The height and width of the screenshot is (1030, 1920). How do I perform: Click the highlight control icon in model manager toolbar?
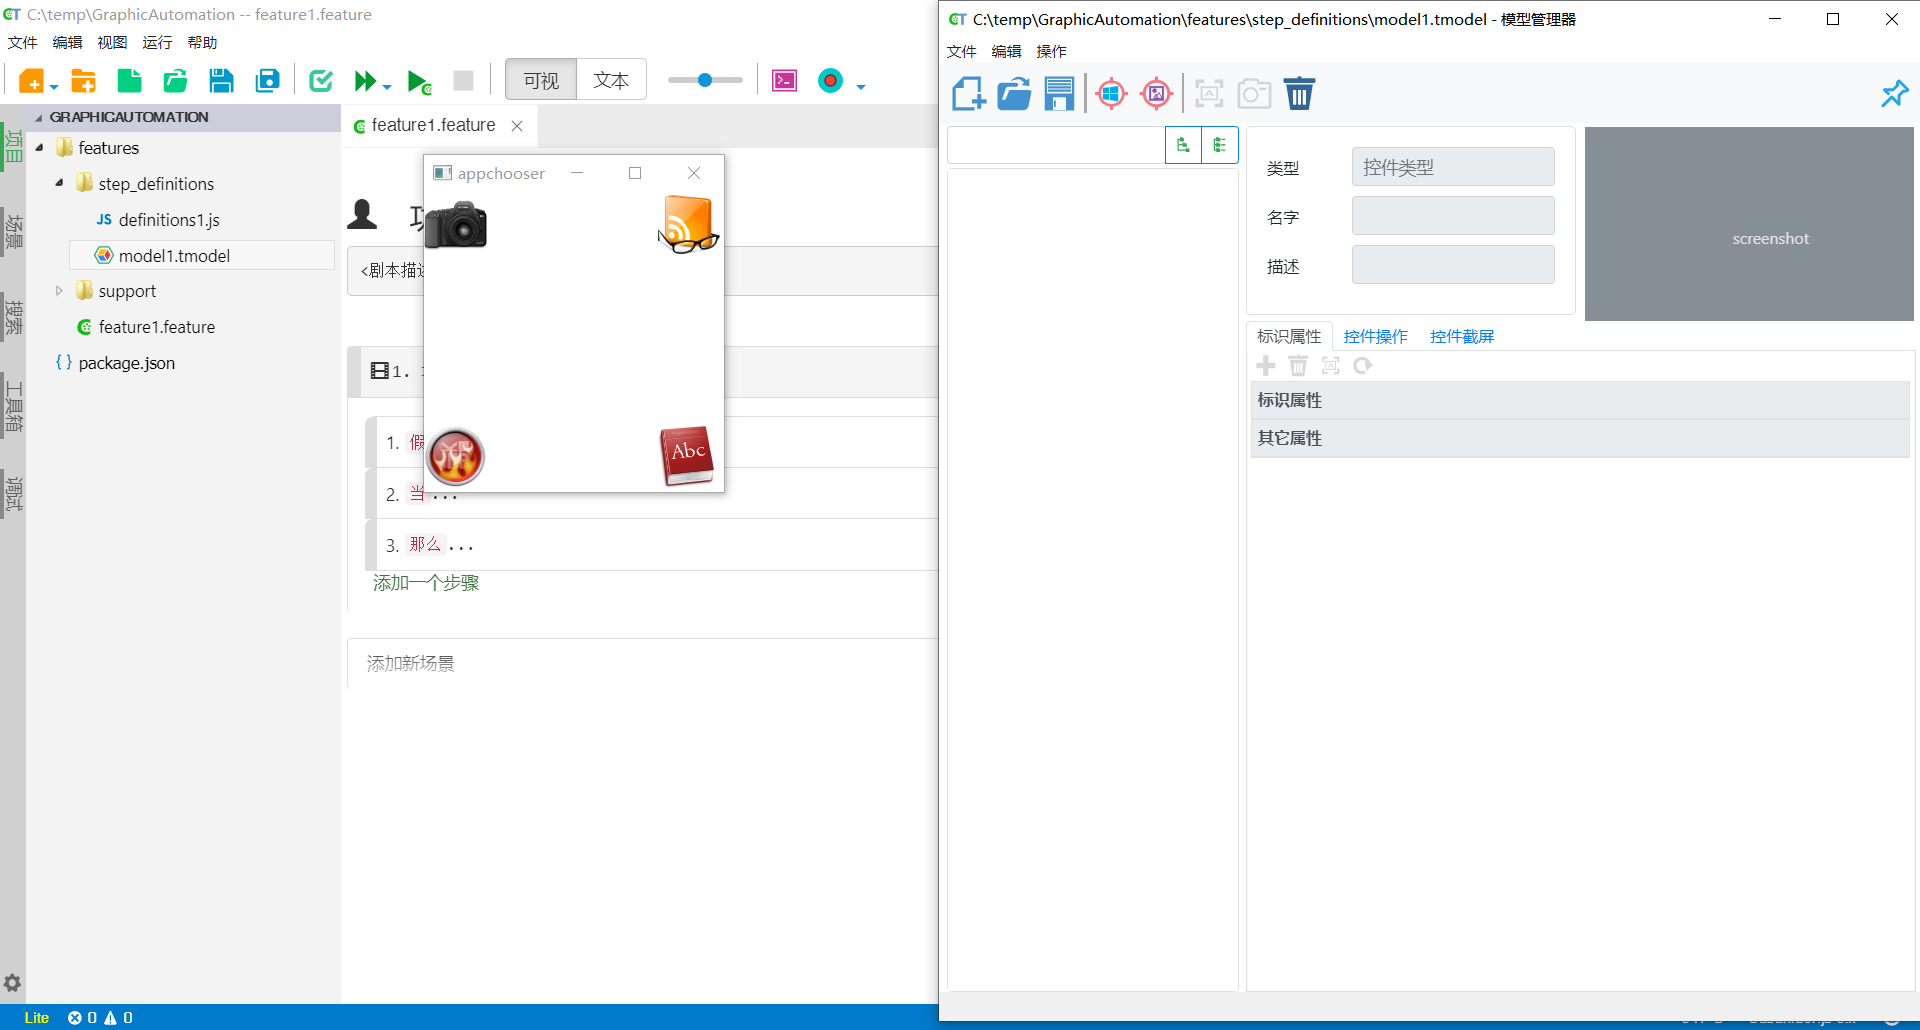1209,94
